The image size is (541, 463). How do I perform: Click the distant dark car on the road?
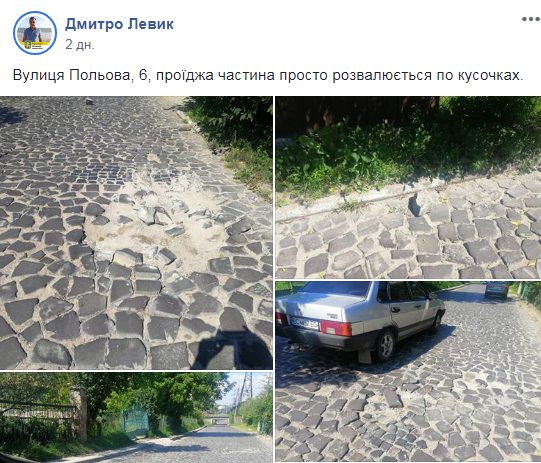coord(496,289)
